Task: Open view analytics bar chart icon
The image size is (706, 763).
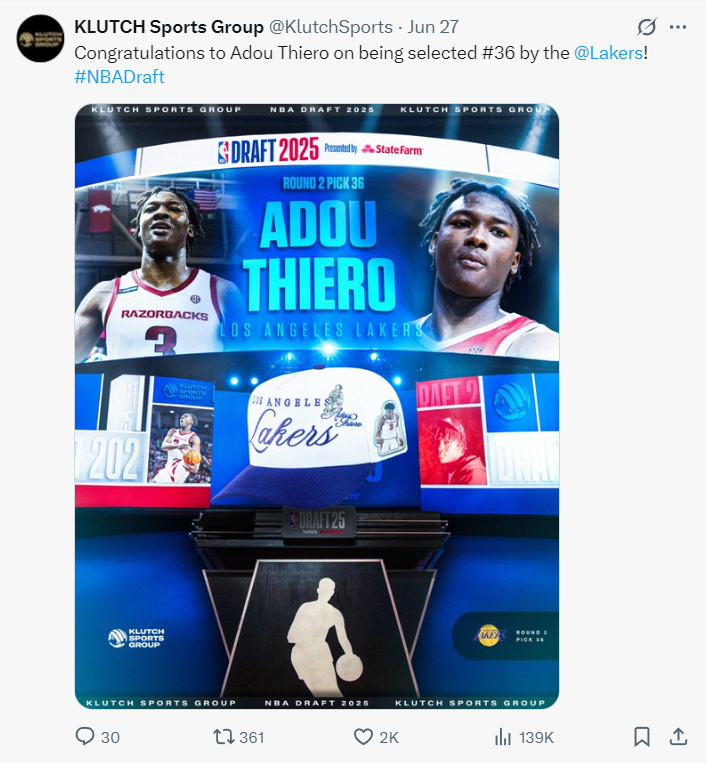Action: (503, 737)
